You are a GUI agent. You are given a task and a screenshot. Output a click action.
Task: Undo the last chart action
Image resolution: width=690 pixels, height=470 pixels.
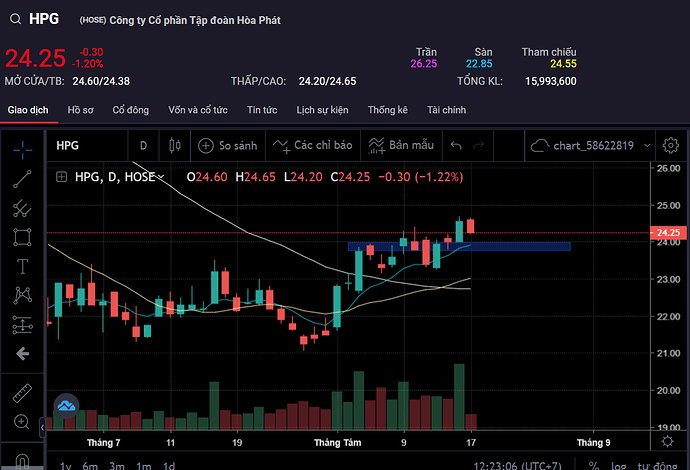click(x=456, y=145)
